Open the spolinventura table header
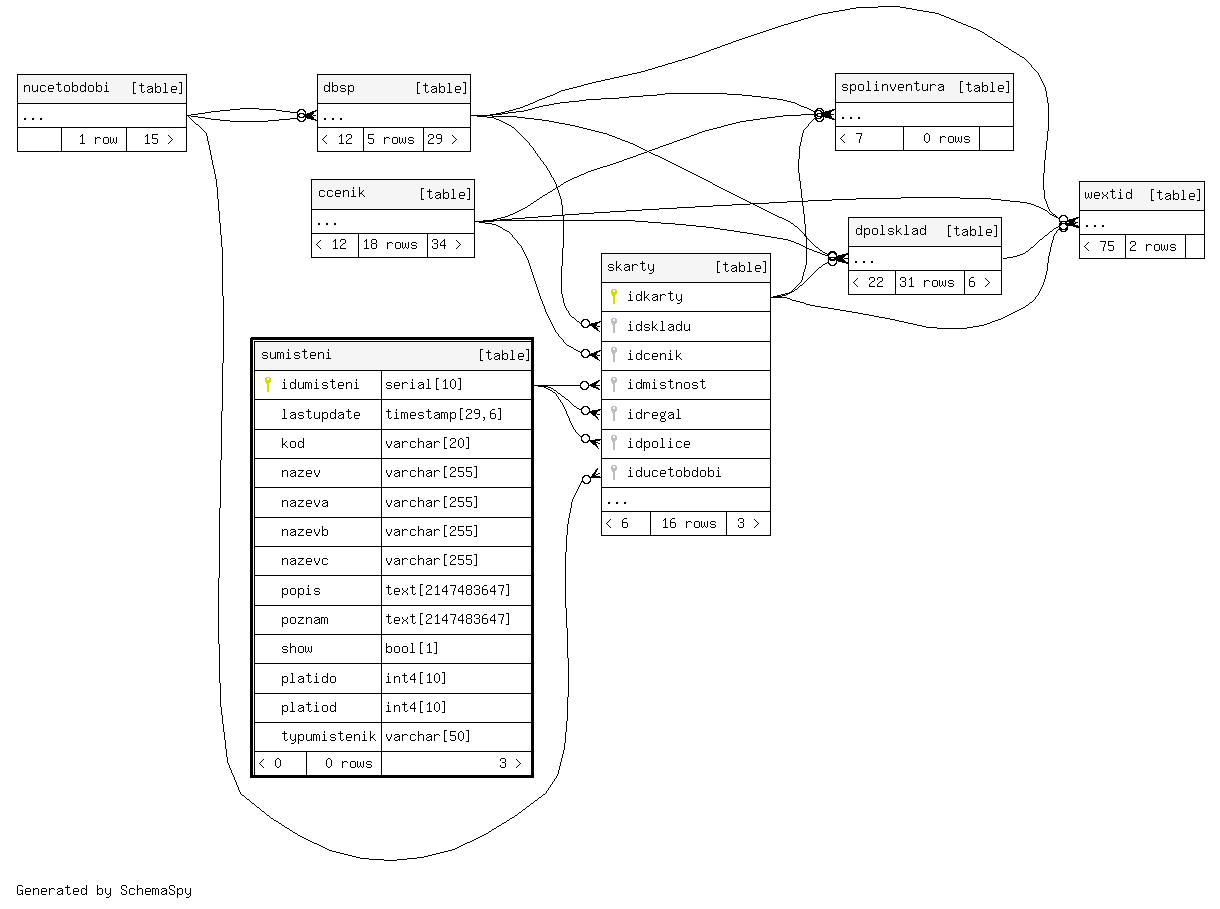 tap(924, 87)
